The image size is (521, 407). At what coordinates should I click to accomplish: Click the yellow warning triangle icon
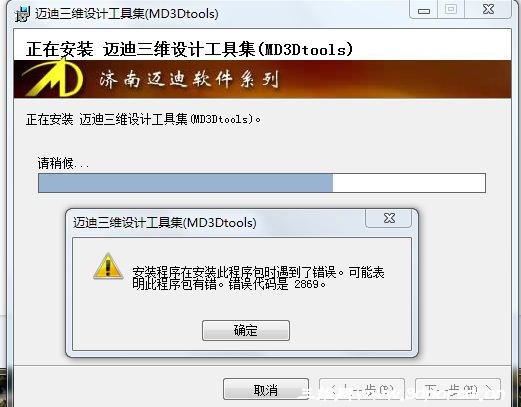pos(108,267)
